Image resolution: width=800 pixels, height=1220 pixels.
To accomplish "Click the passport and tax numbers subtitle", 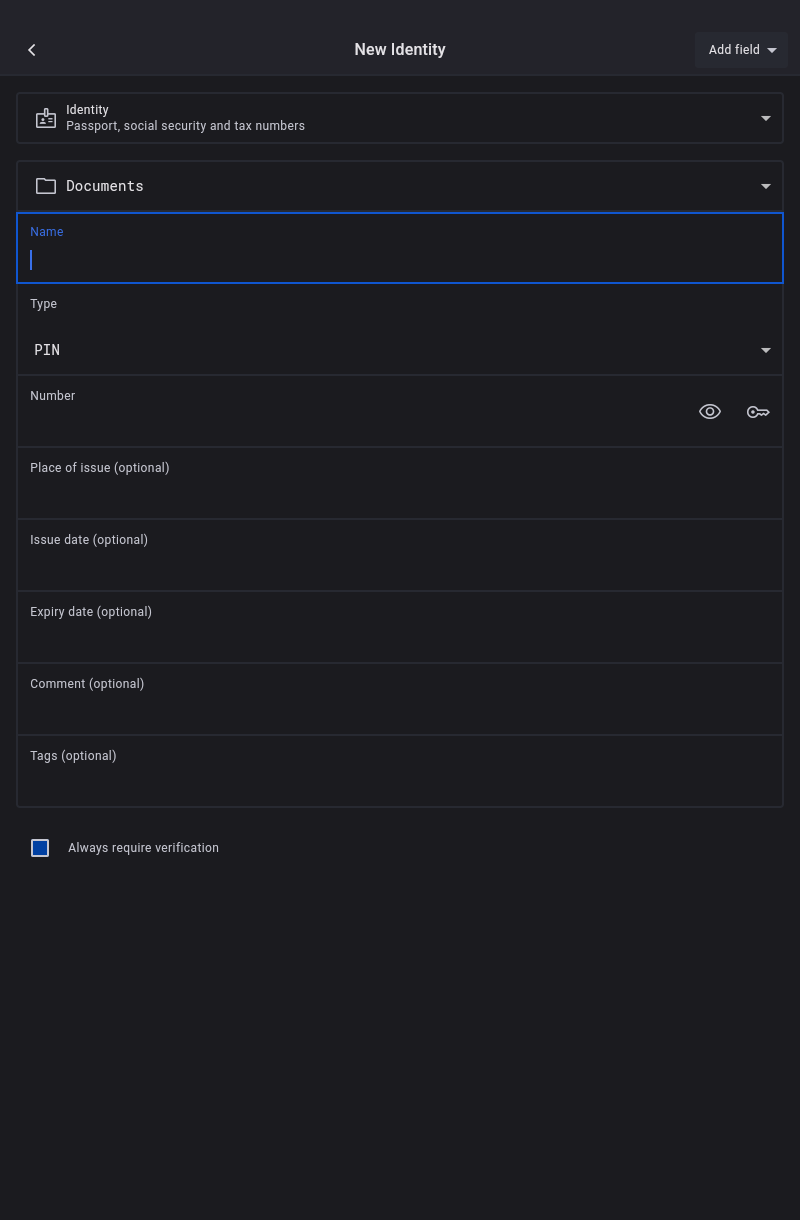I will [x=185, y=126].
